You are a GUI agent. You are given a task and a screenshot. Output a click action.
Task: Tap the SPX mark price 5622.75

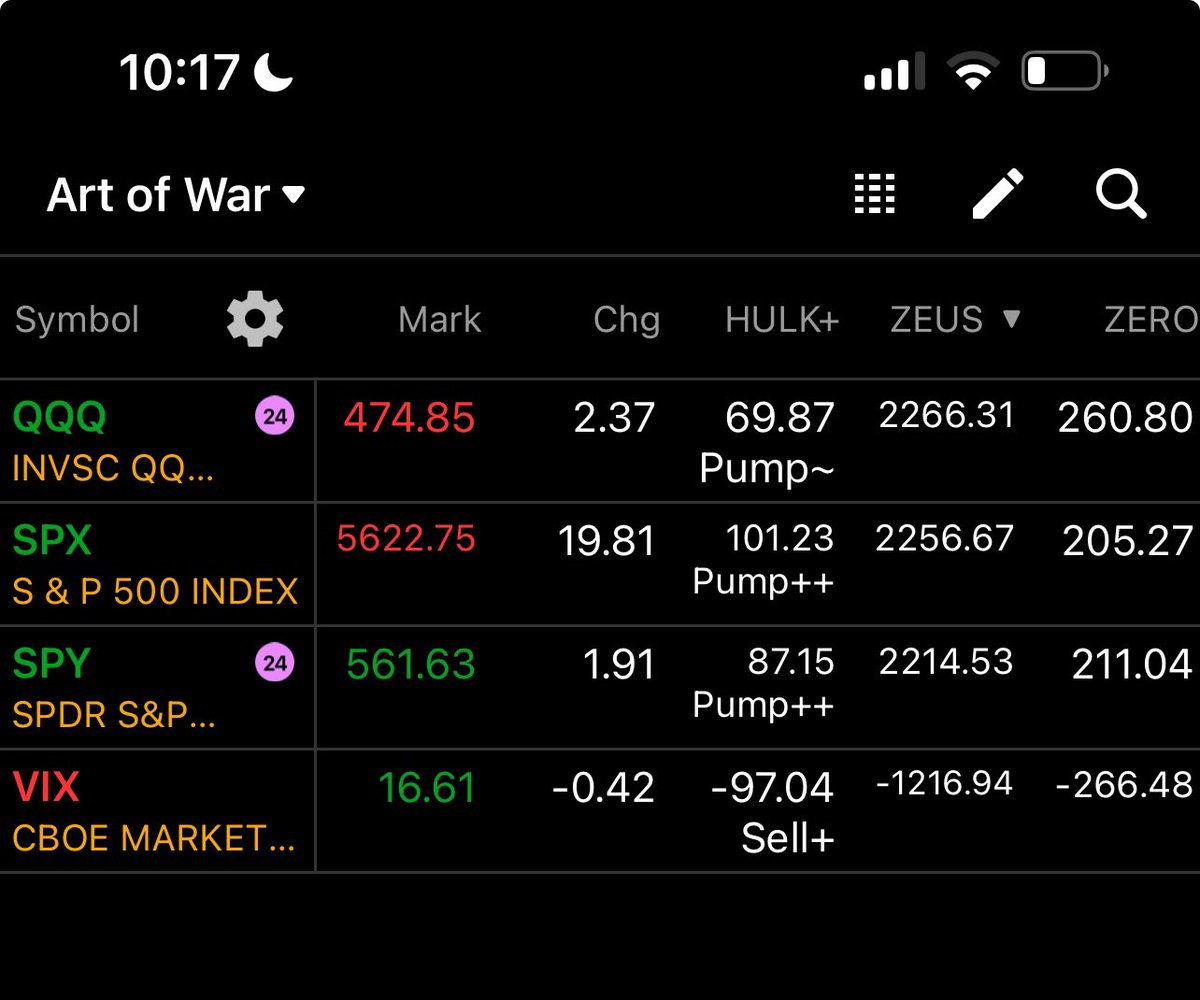tap(406, 539)
